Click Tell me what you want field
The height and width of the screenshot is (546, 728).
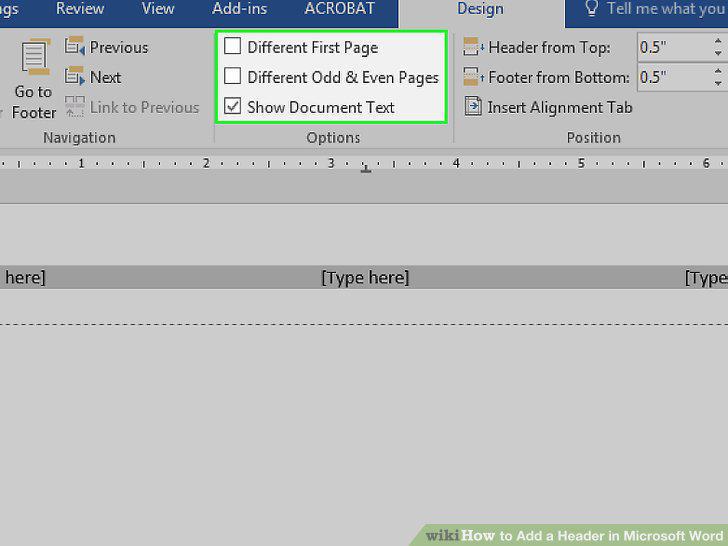(665, 8)
